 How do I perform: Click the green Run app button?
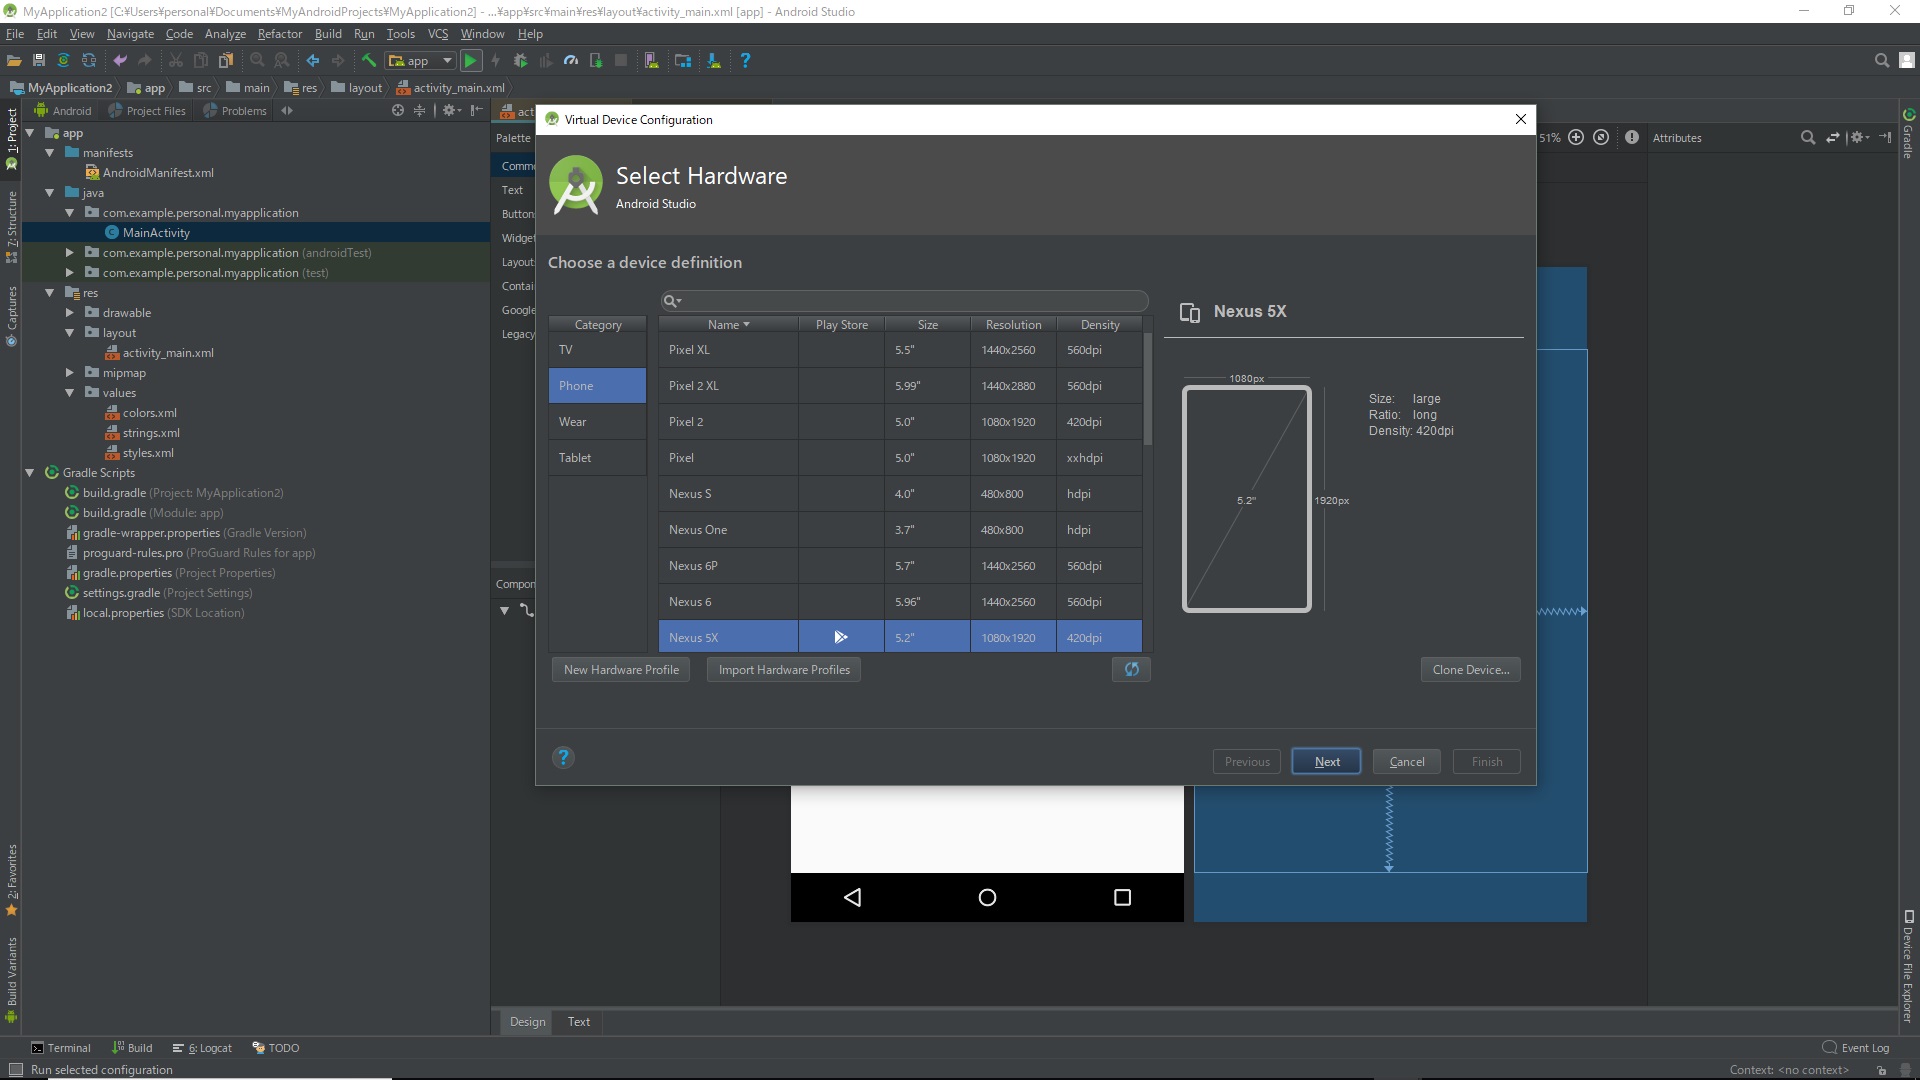[x=470, y=61]
